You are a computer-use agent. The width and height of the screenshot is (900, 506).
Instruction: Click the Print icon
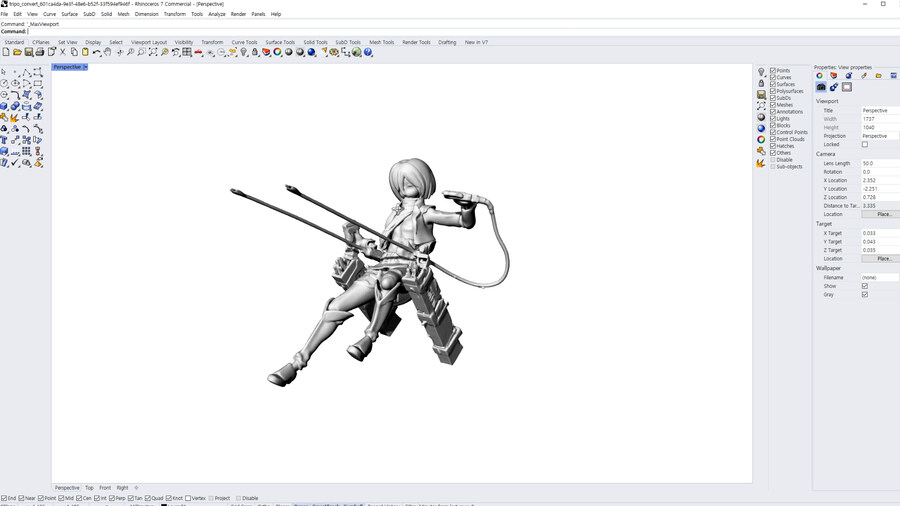coord(40,52)
